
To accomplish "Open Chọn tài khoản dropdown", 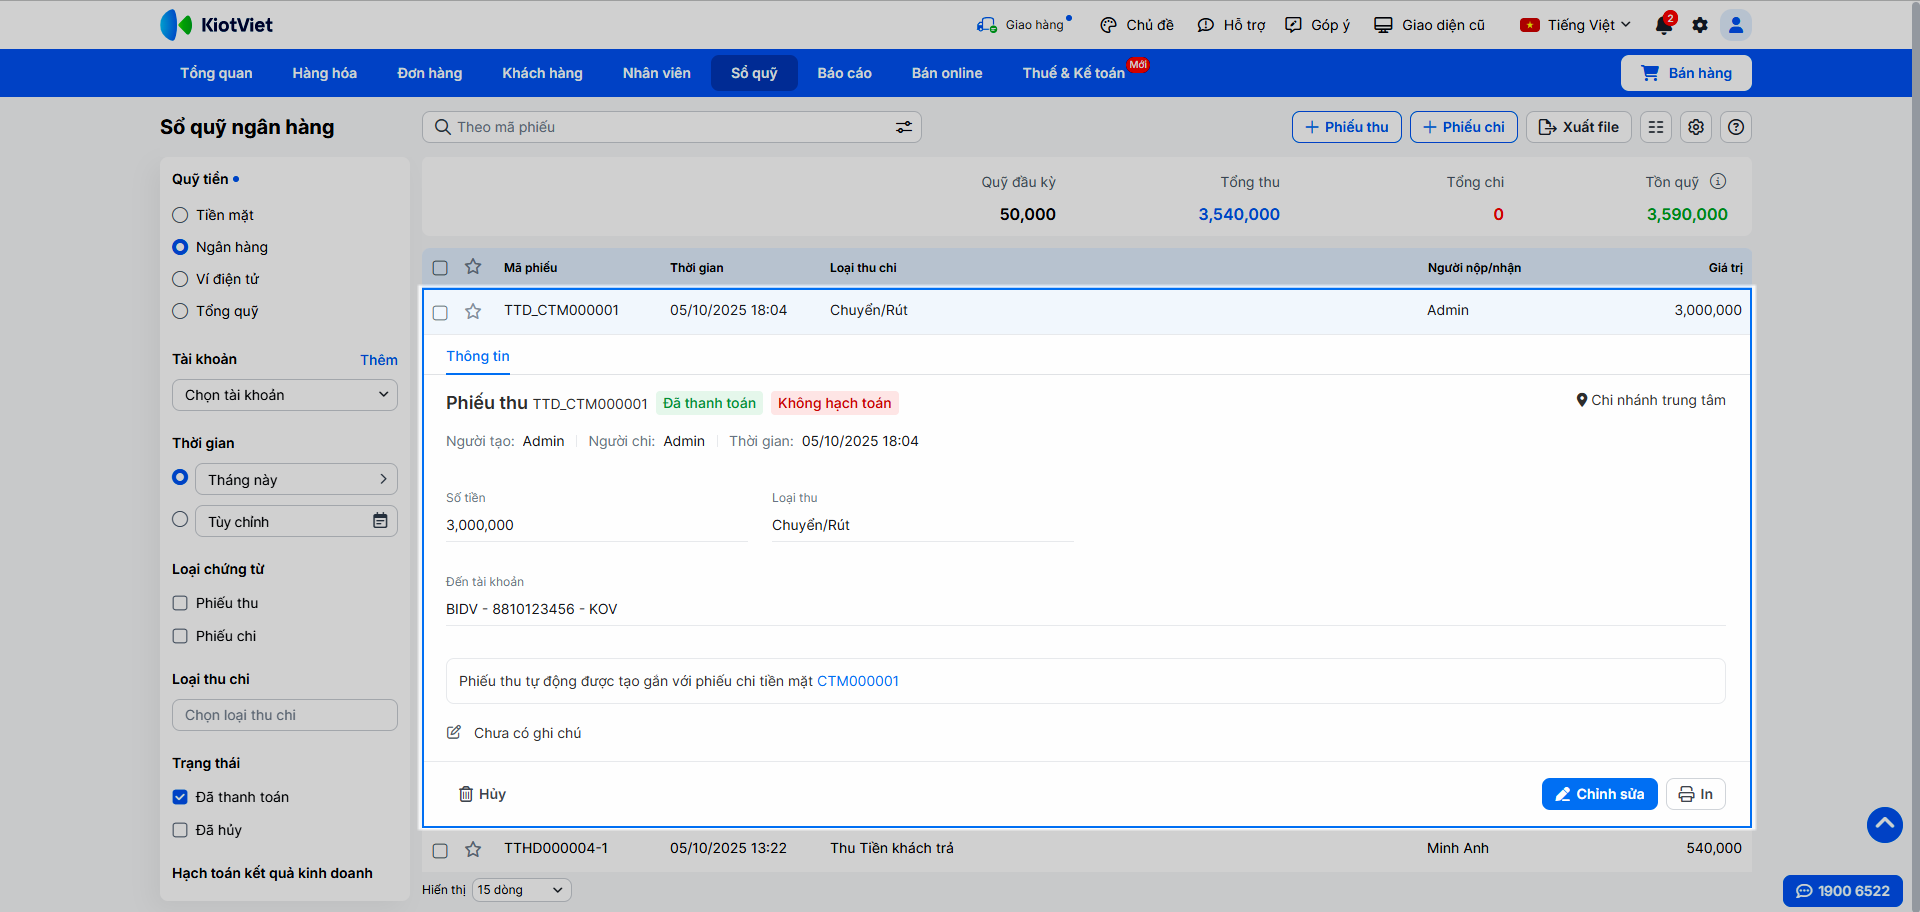I will tap(285, 395).
